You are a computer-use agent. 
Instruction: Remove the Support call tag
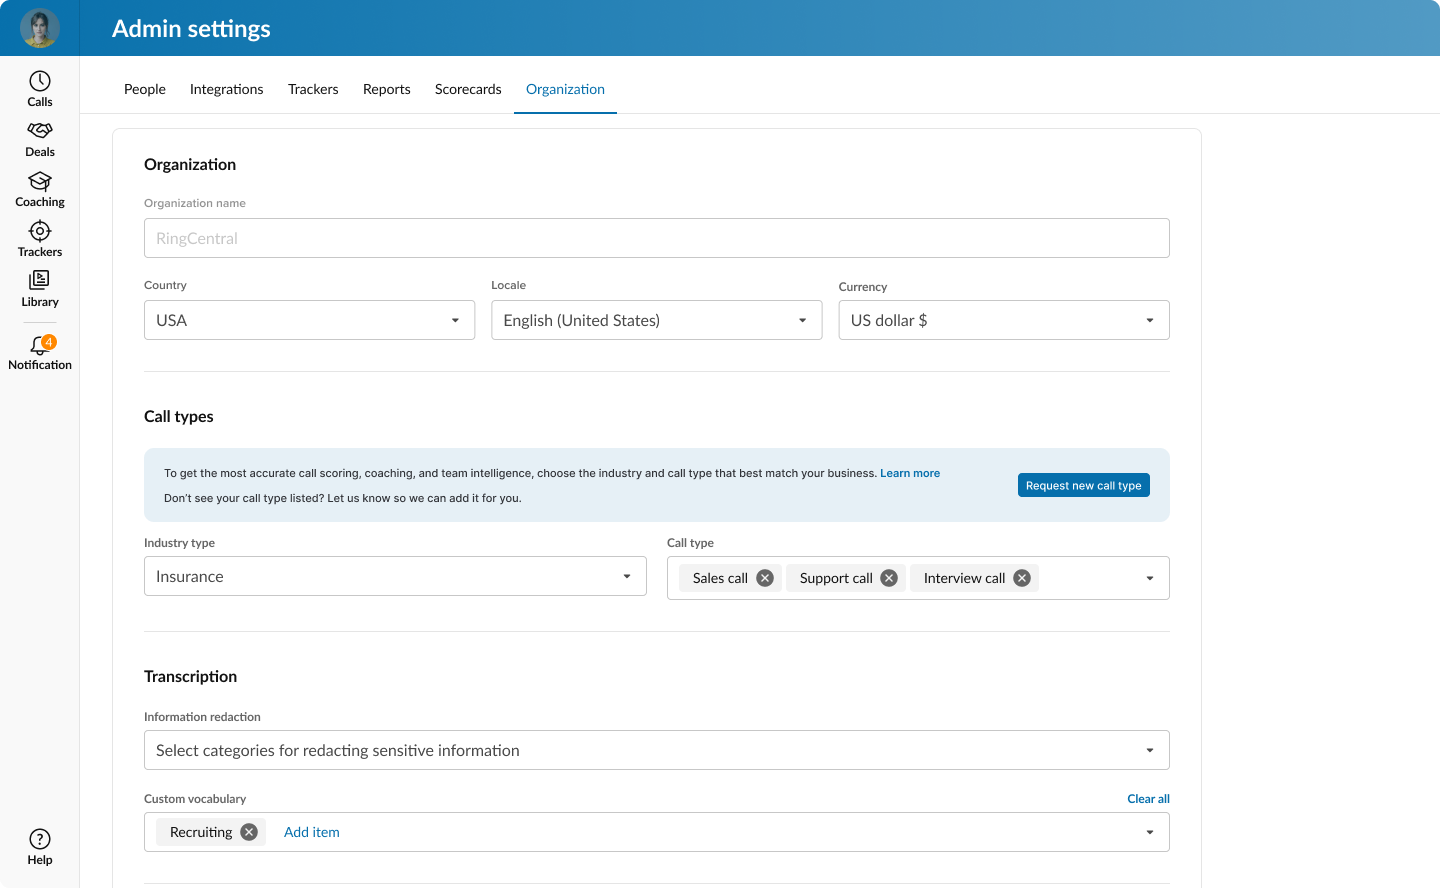click(889, 578)
